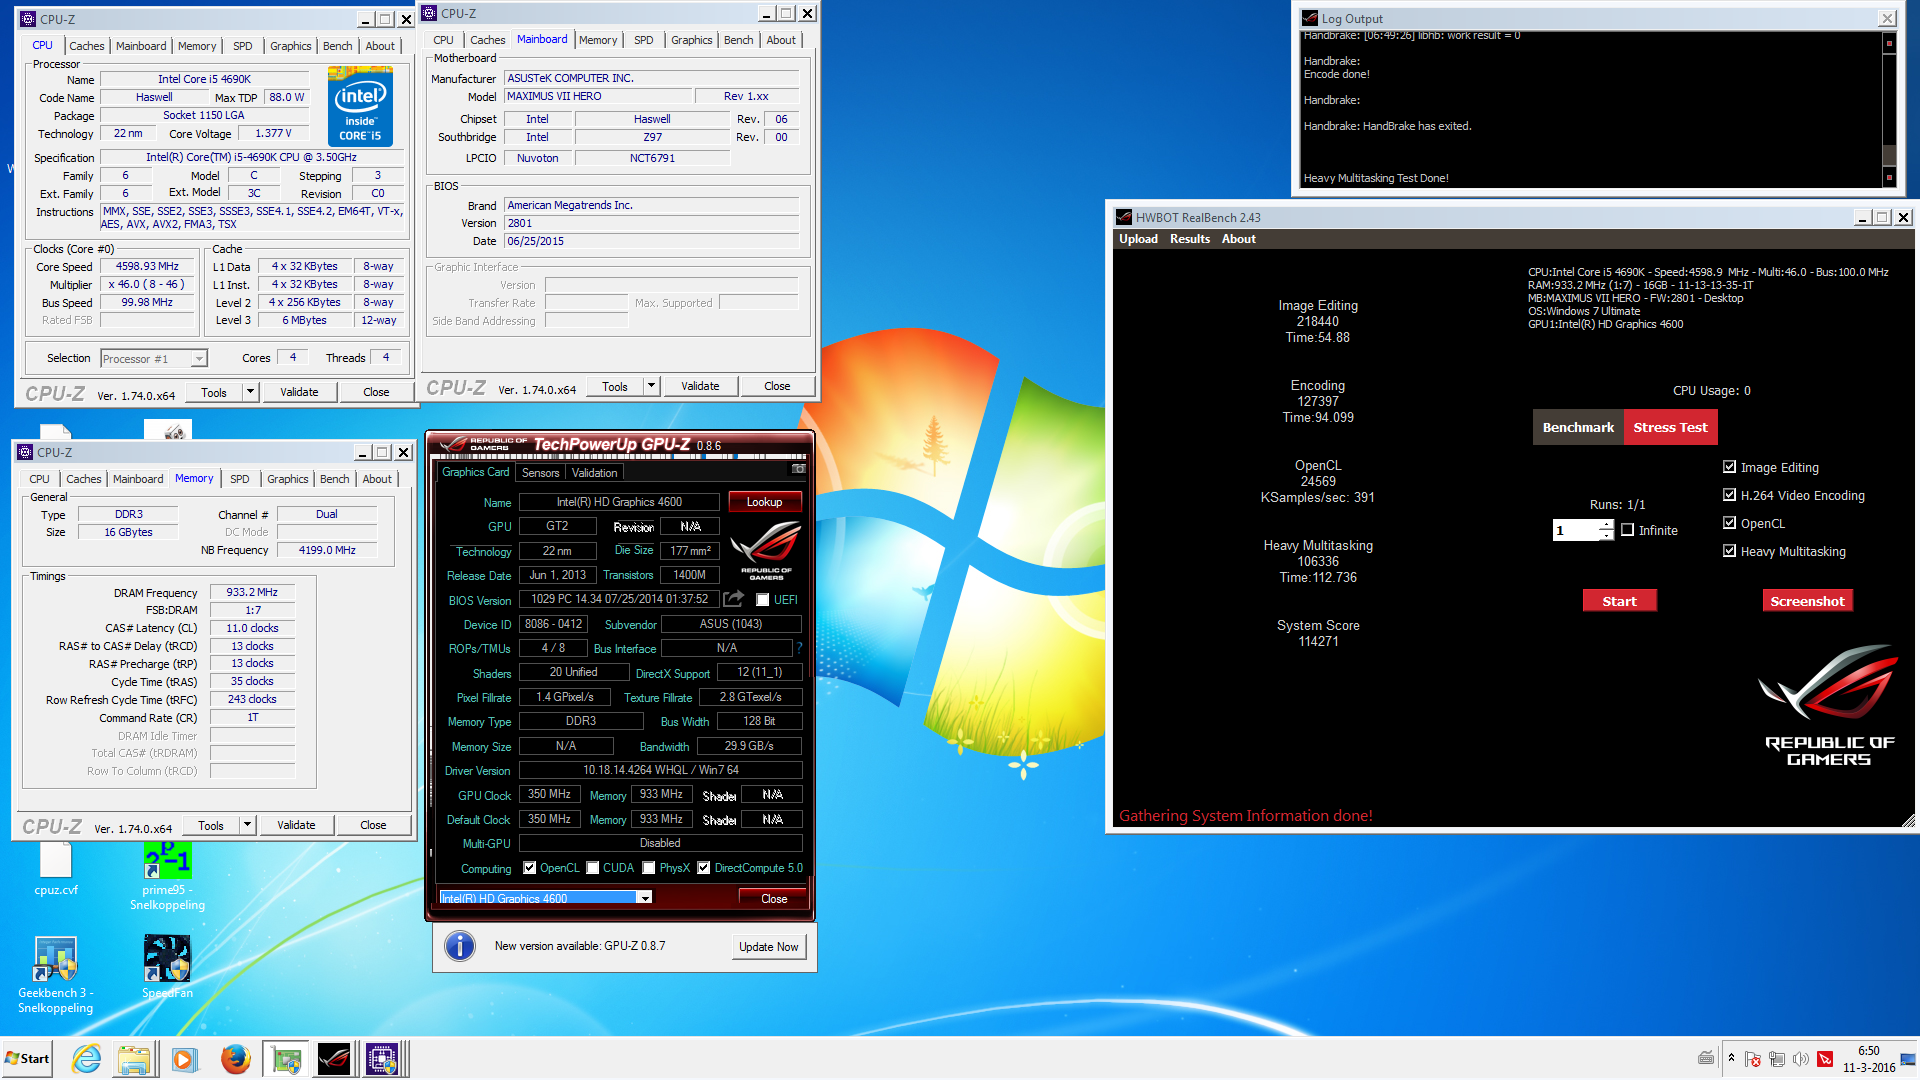Expand Tools arrow in CPU-Z Mainboard window
This screenshot has height=1080, width=1920.
pos(652,386)
